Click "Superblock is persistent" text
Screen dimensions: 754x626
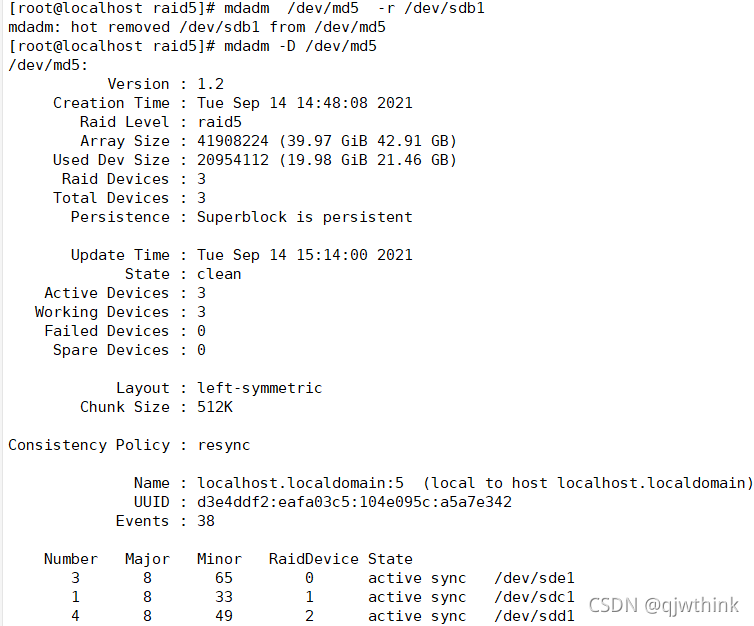coord(304,217)
